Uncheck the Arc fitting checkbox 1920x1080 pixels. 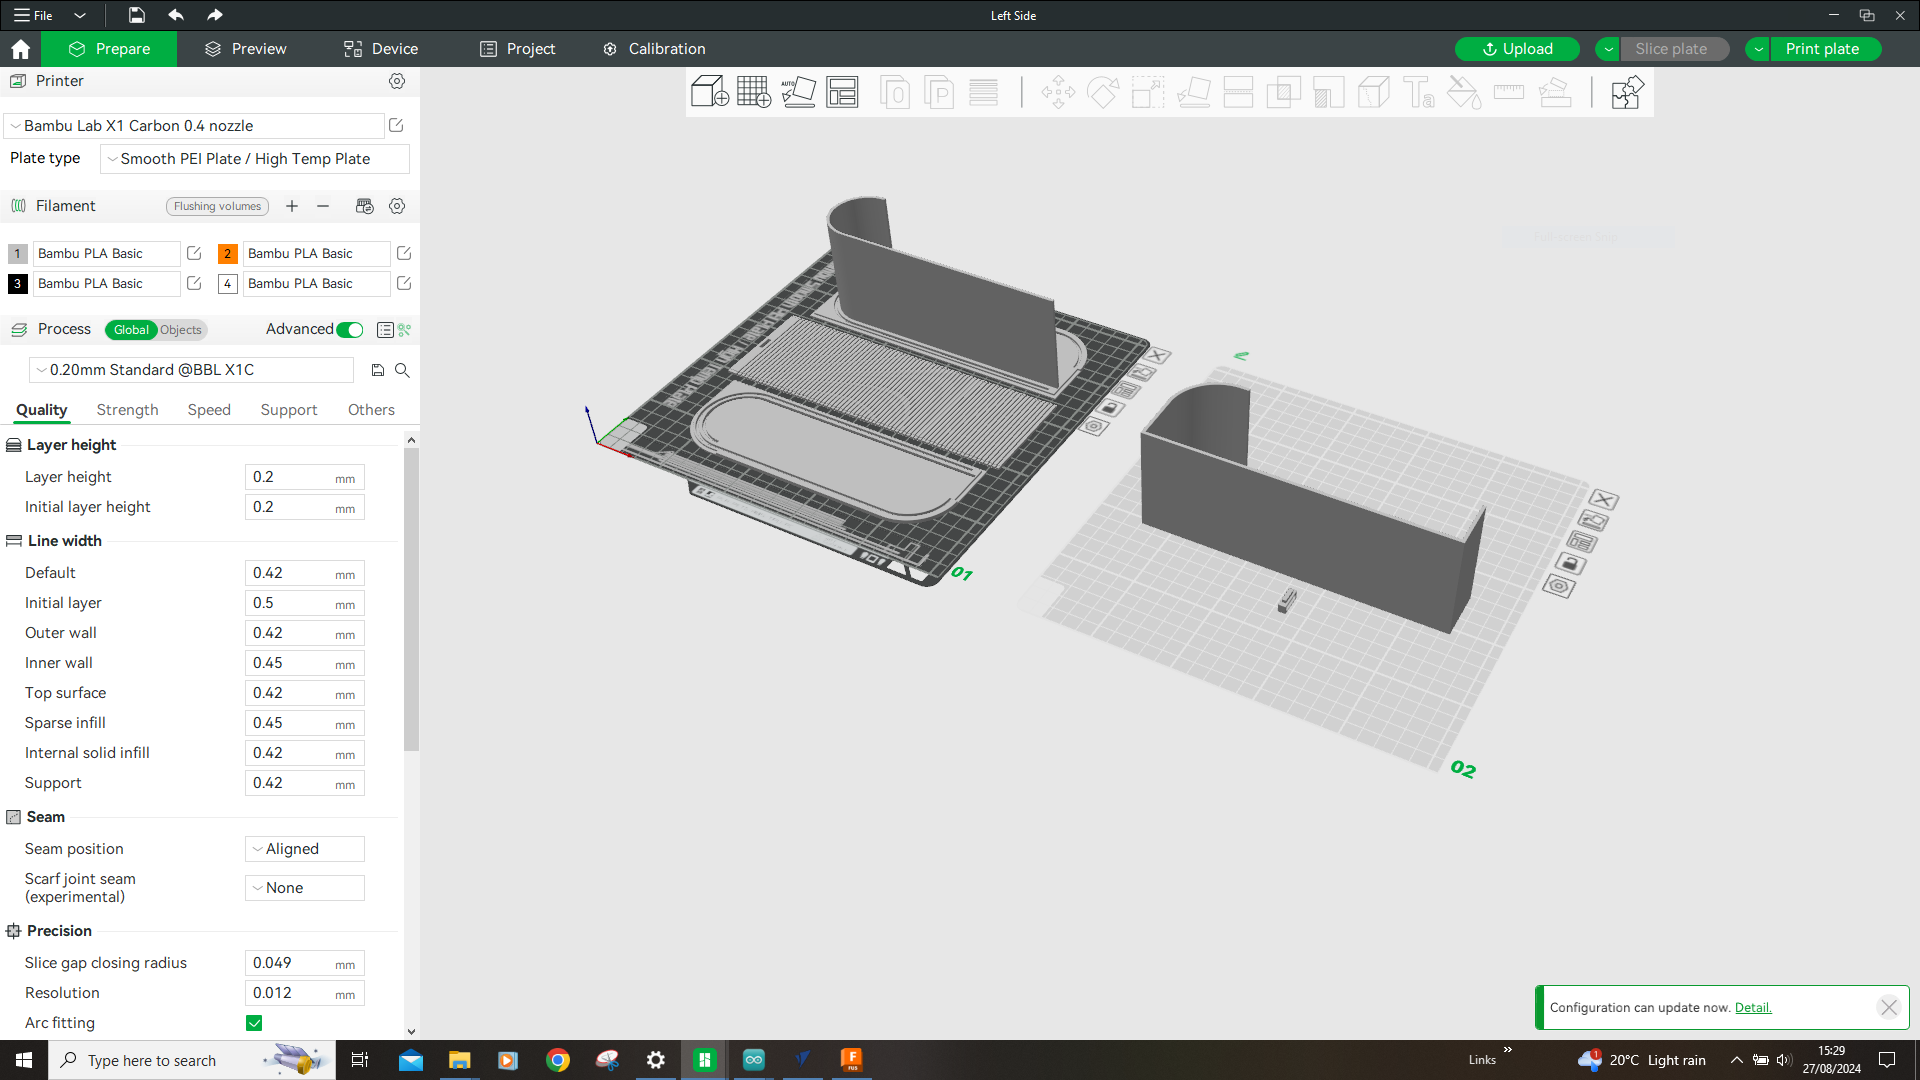(x=254, y=1023)
